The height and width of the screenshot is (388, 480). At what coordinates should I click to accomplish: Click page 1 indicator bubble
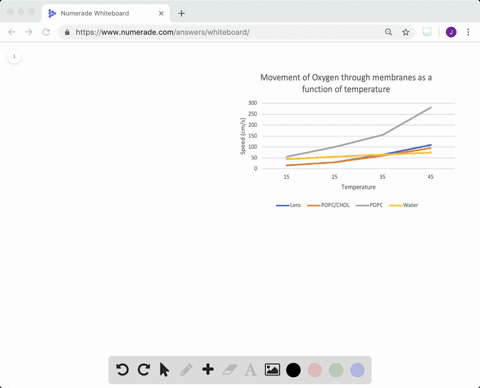pyautogui.click(x=14, y=57)
